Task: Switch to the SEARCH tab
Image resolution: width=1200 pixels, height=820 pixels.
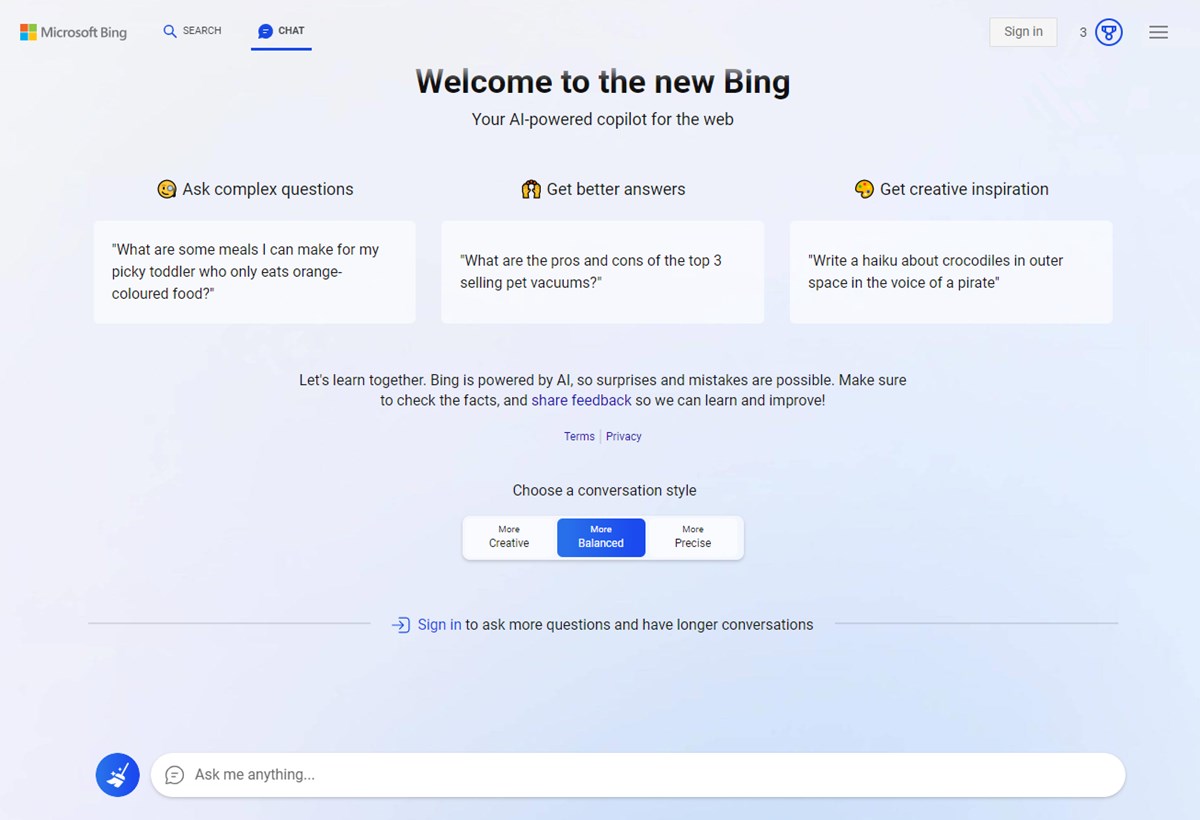Action: click(192, 31)
